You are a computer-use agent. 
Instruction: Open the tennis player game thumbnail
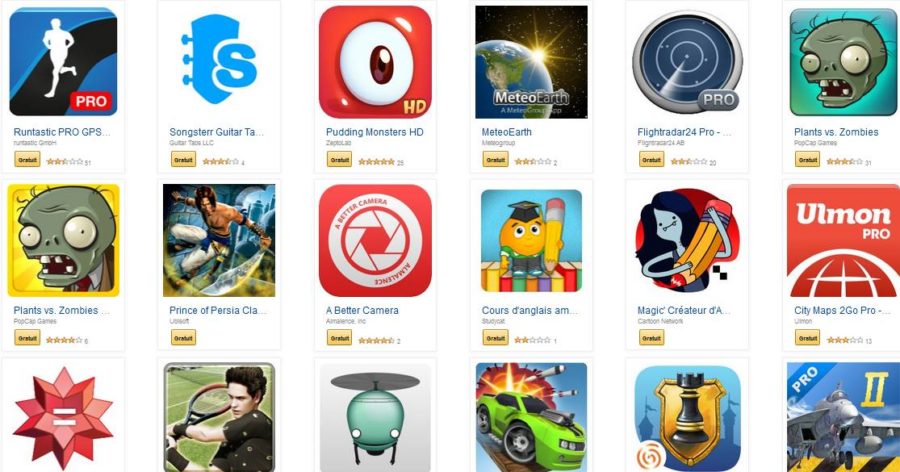219,417
